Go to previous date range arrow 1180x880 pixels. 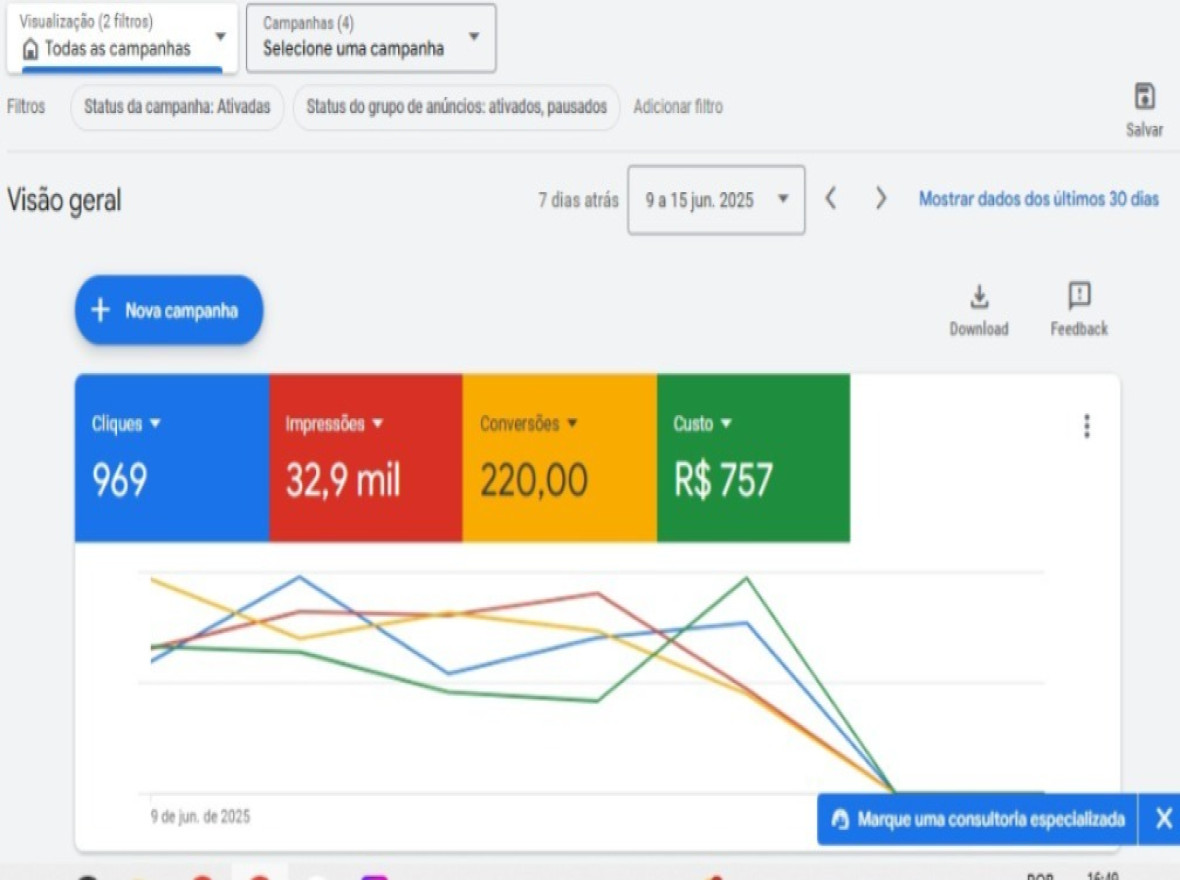click(x=830, y=199)
